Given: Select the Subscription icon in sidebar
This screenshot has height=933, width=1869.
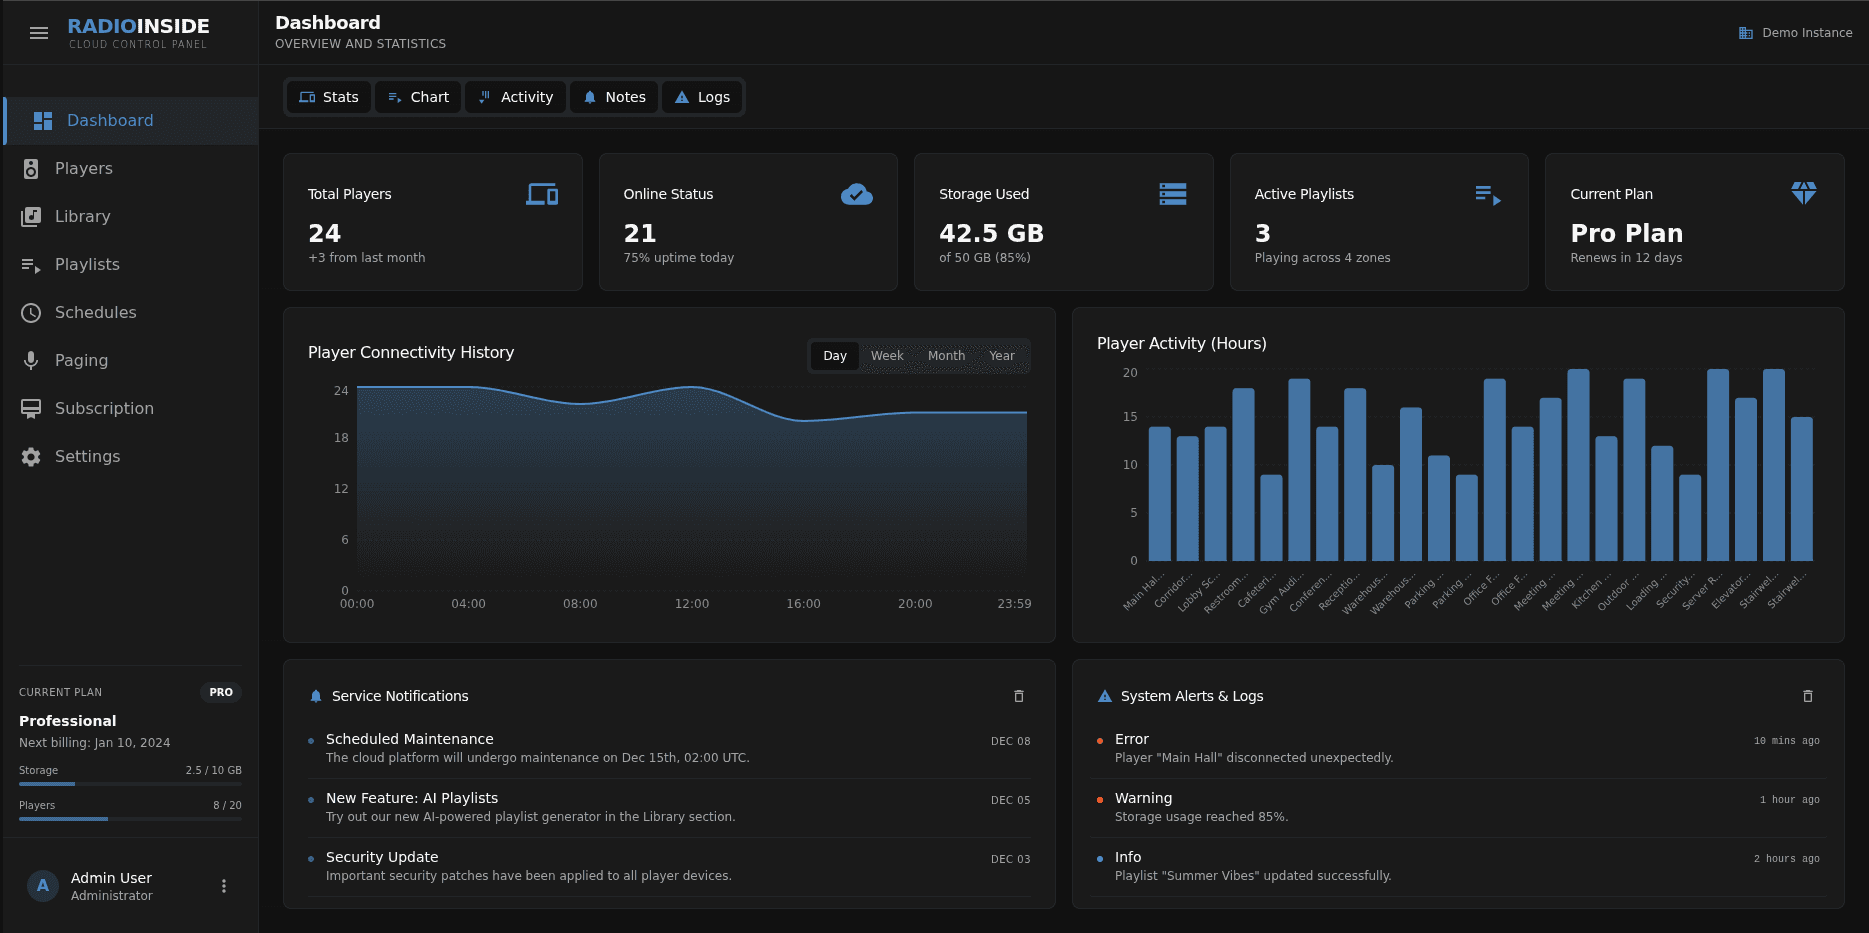Looking at the screenshot, I should point(30,408).
